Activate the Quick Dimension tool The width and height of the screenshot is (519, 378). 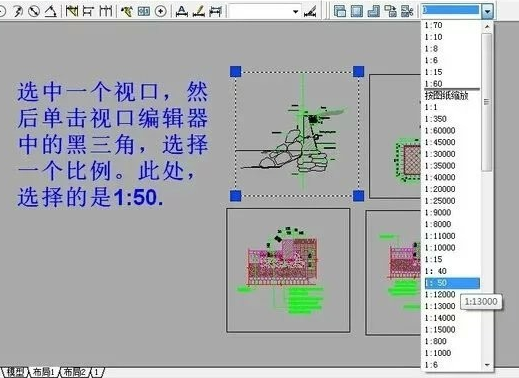pos(72,11)
